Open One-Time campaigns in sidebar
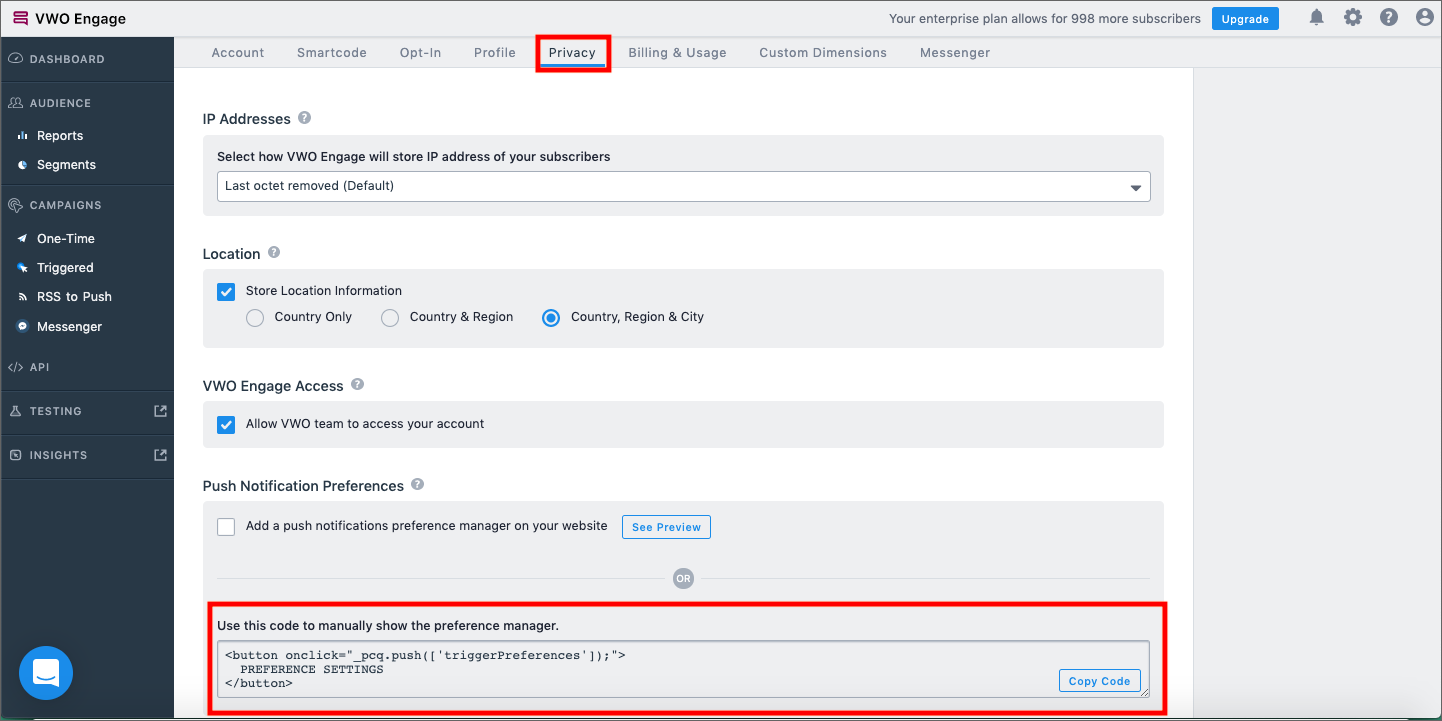 66,239
